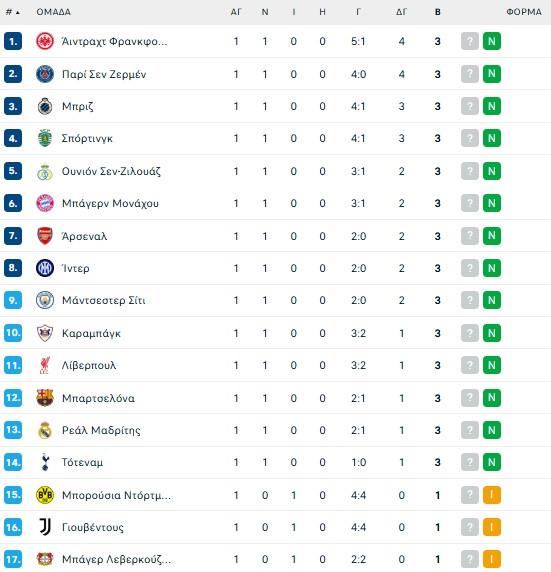551x572 pixels.
Task: Click the Paris Saint-Germain crest icon
Action: point(45,74)
